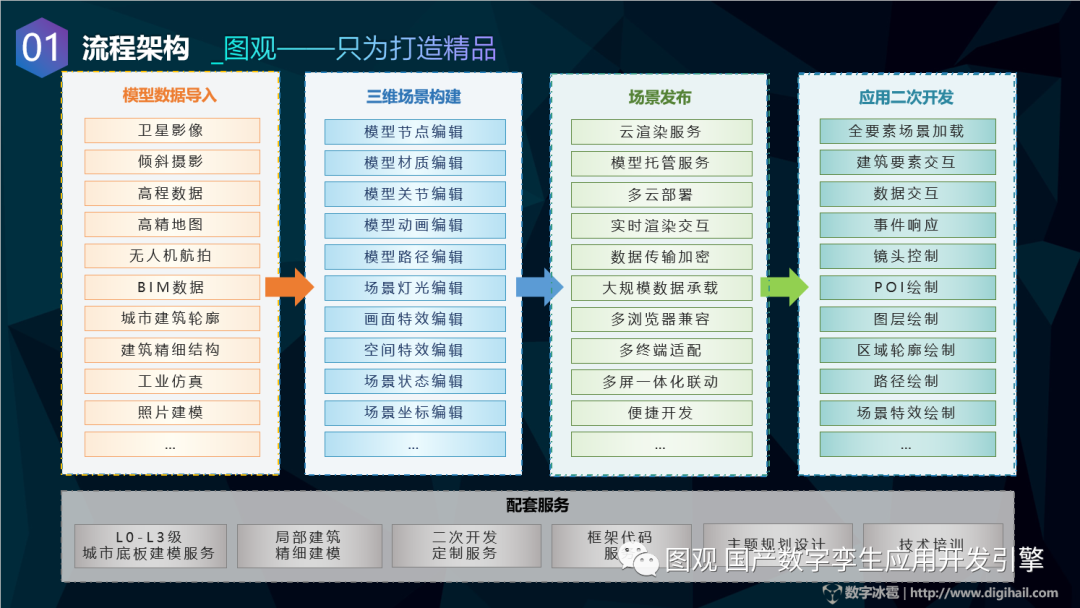The image size is (1080, 608).
Task: Click the 三维场景构建 column header
Action: click(413, 96)
